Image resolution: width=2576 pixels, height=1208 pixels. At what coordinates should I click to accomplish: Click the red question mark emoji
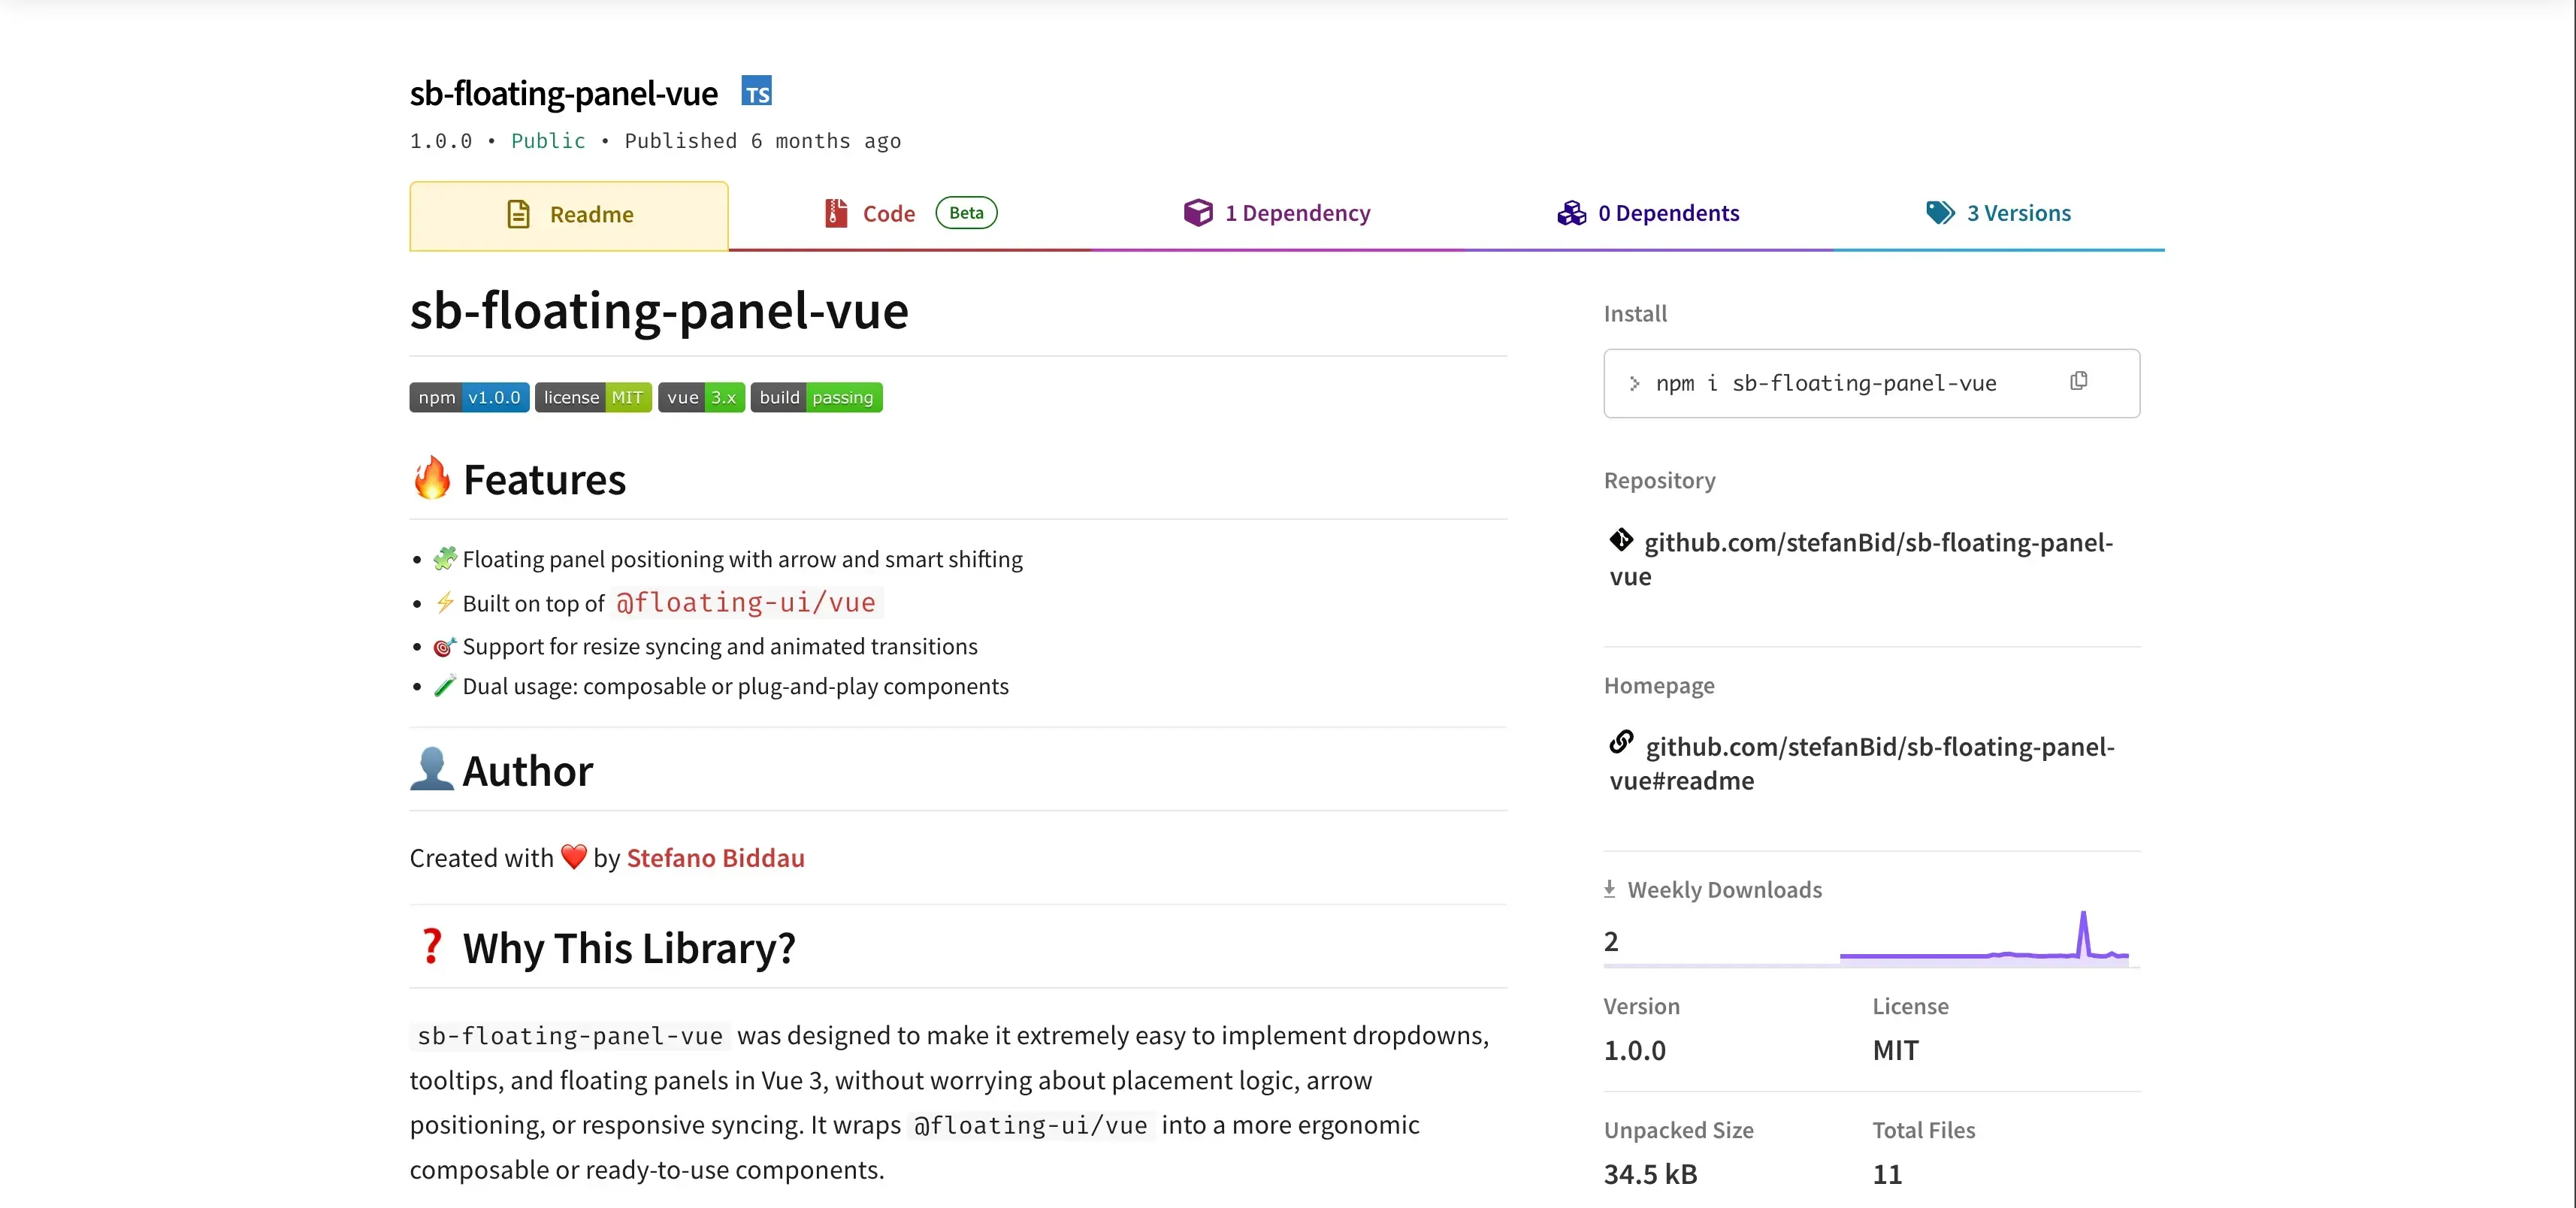tap(431, 946)
